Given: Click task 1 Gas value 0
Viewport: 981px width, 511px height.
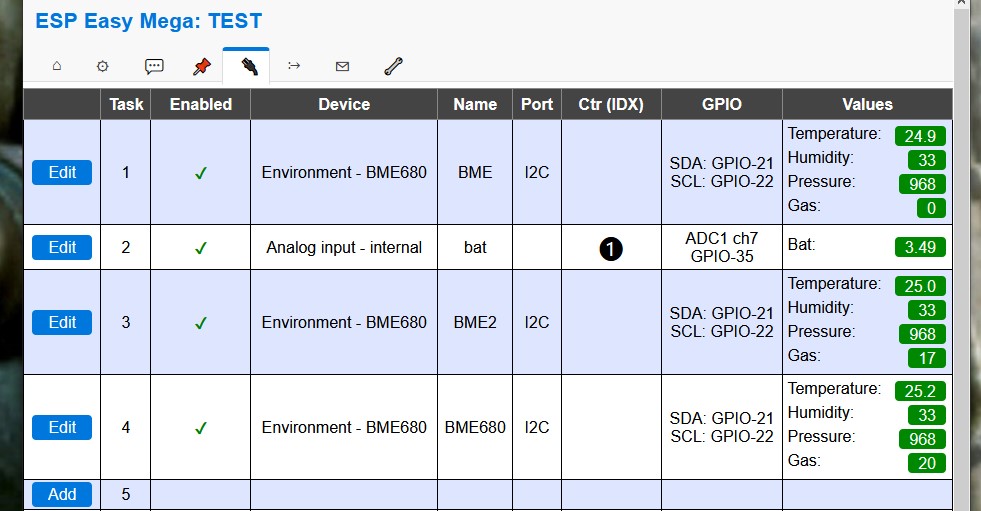Looking at the screenshot, I should pos(931,208).
